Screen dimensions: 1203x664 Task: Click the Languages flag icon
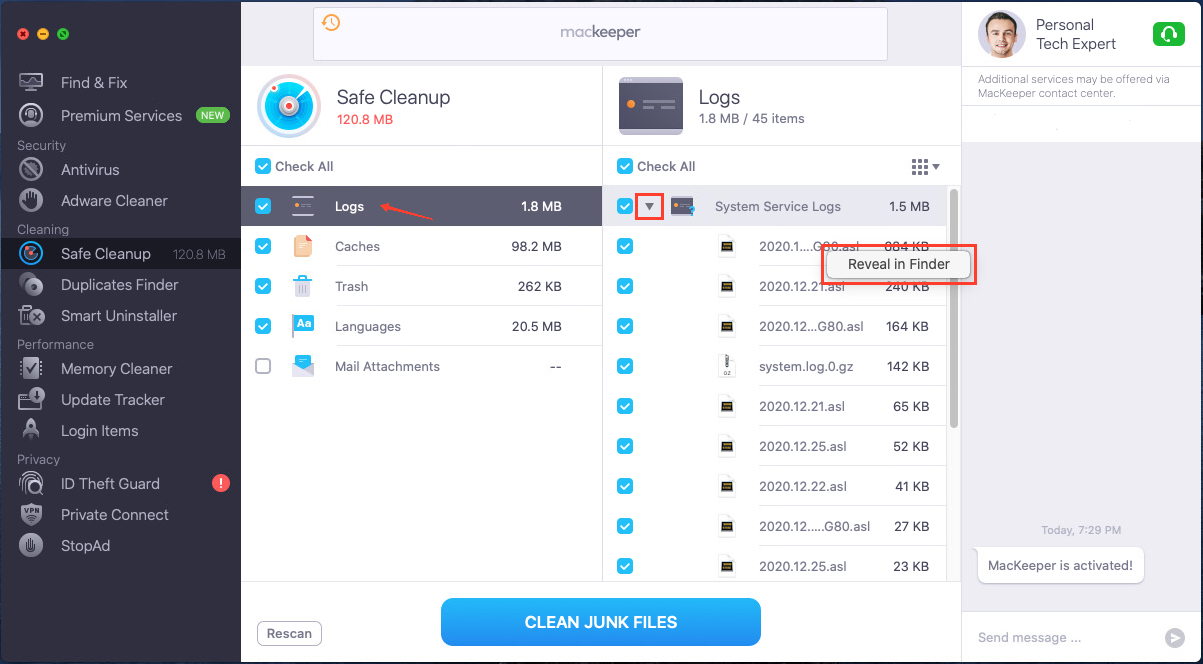pyautogui.click(x=303, y=326)
